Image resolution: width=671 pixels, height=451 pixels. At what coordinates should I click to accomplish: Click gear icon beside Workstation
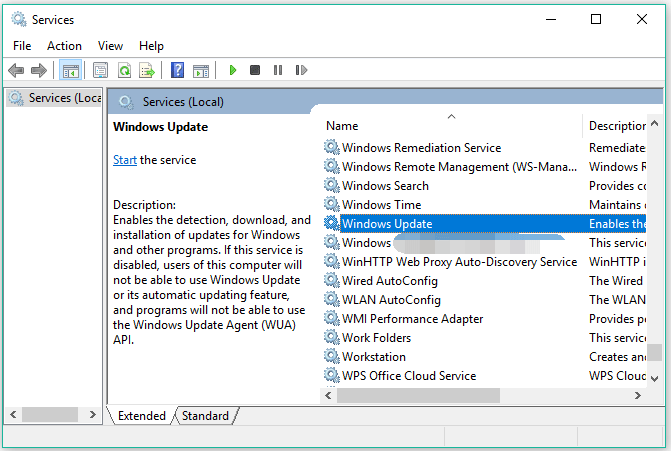tap(331, 356)
